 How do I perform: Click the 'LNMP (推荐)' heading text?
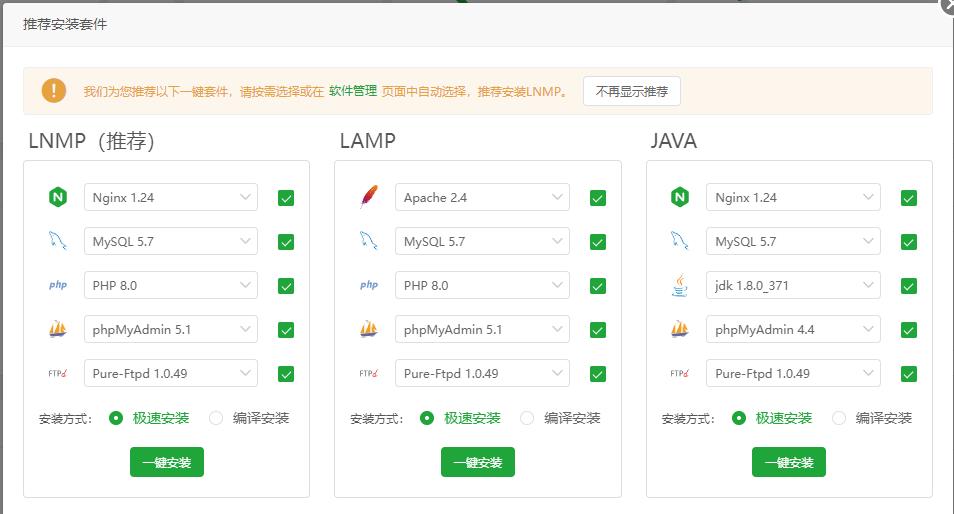[x=91, y=141]
